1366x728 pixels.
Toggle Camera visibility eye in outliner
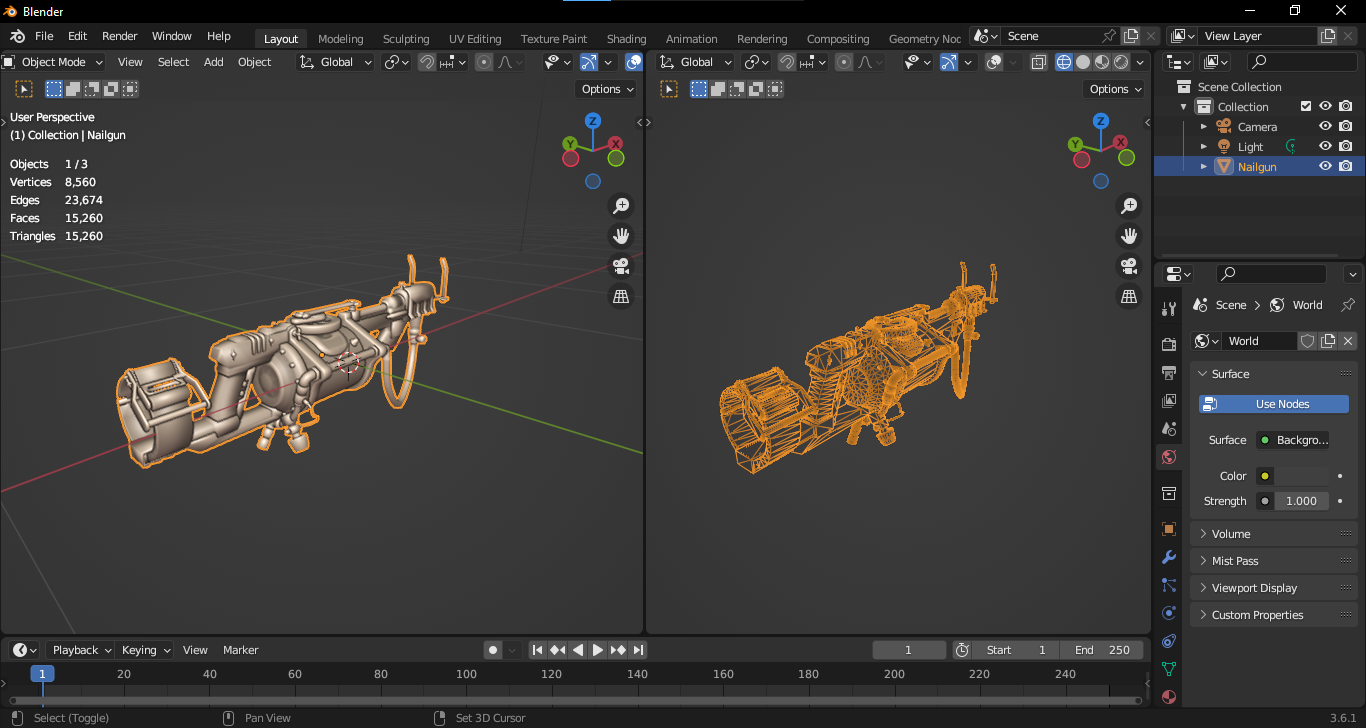(x=1325, y=127)
